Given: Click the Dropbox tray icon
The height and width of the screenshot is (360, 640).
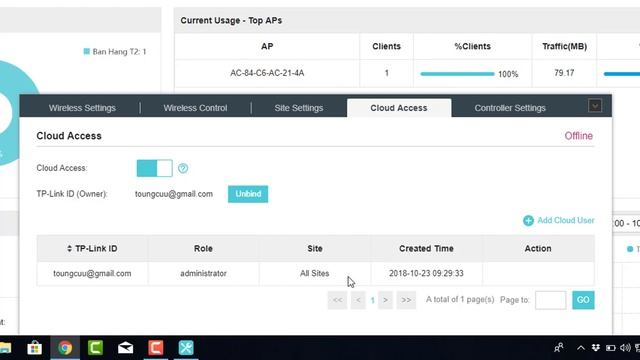Looking at the screenshot, I should [596, 348].
